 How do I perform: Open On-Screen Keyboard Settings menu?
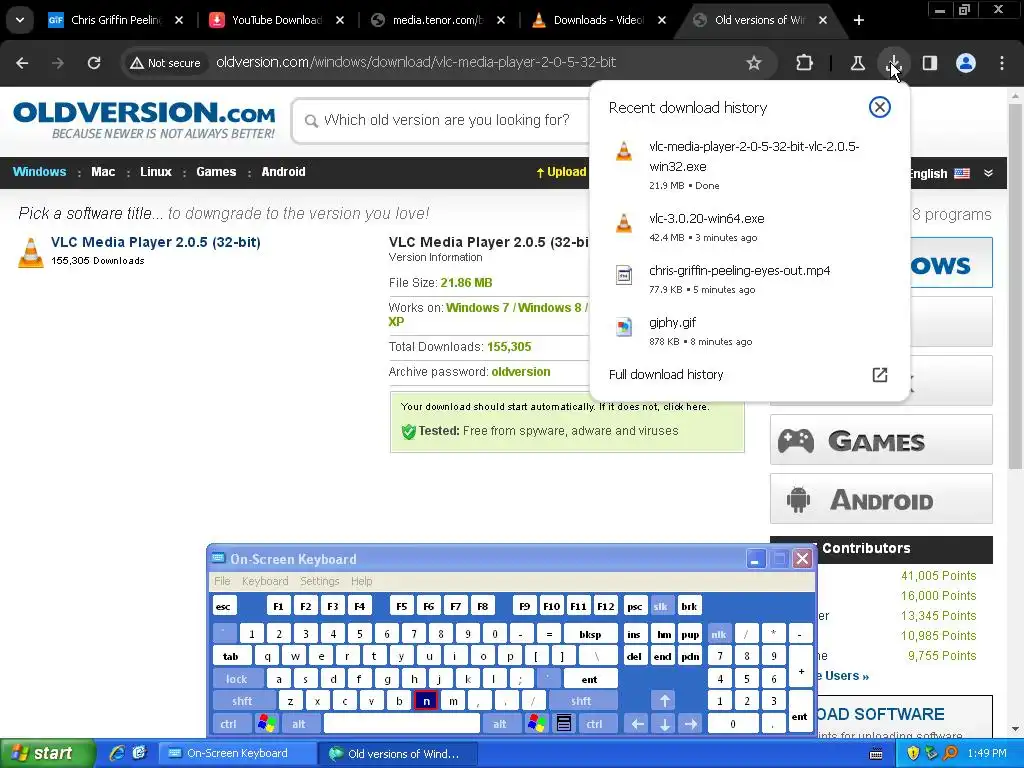(x=319, y=581)
